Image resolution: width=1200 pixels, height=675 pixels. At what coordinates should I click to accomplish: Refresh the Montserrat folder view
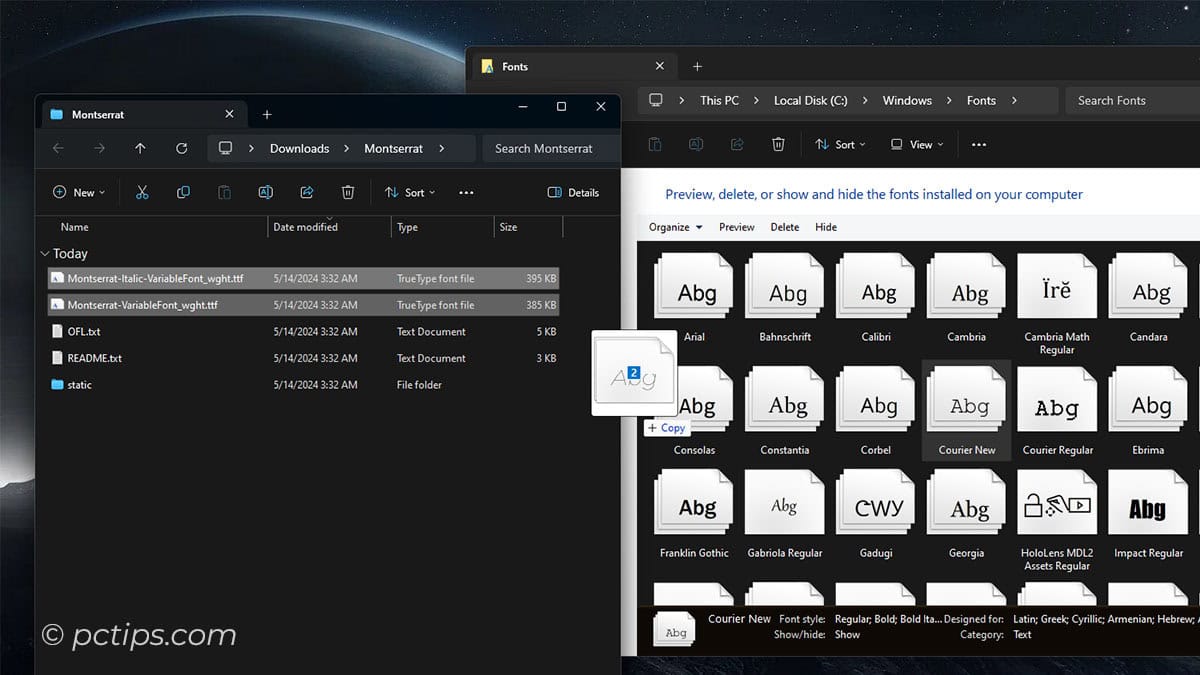click(181, 148)
